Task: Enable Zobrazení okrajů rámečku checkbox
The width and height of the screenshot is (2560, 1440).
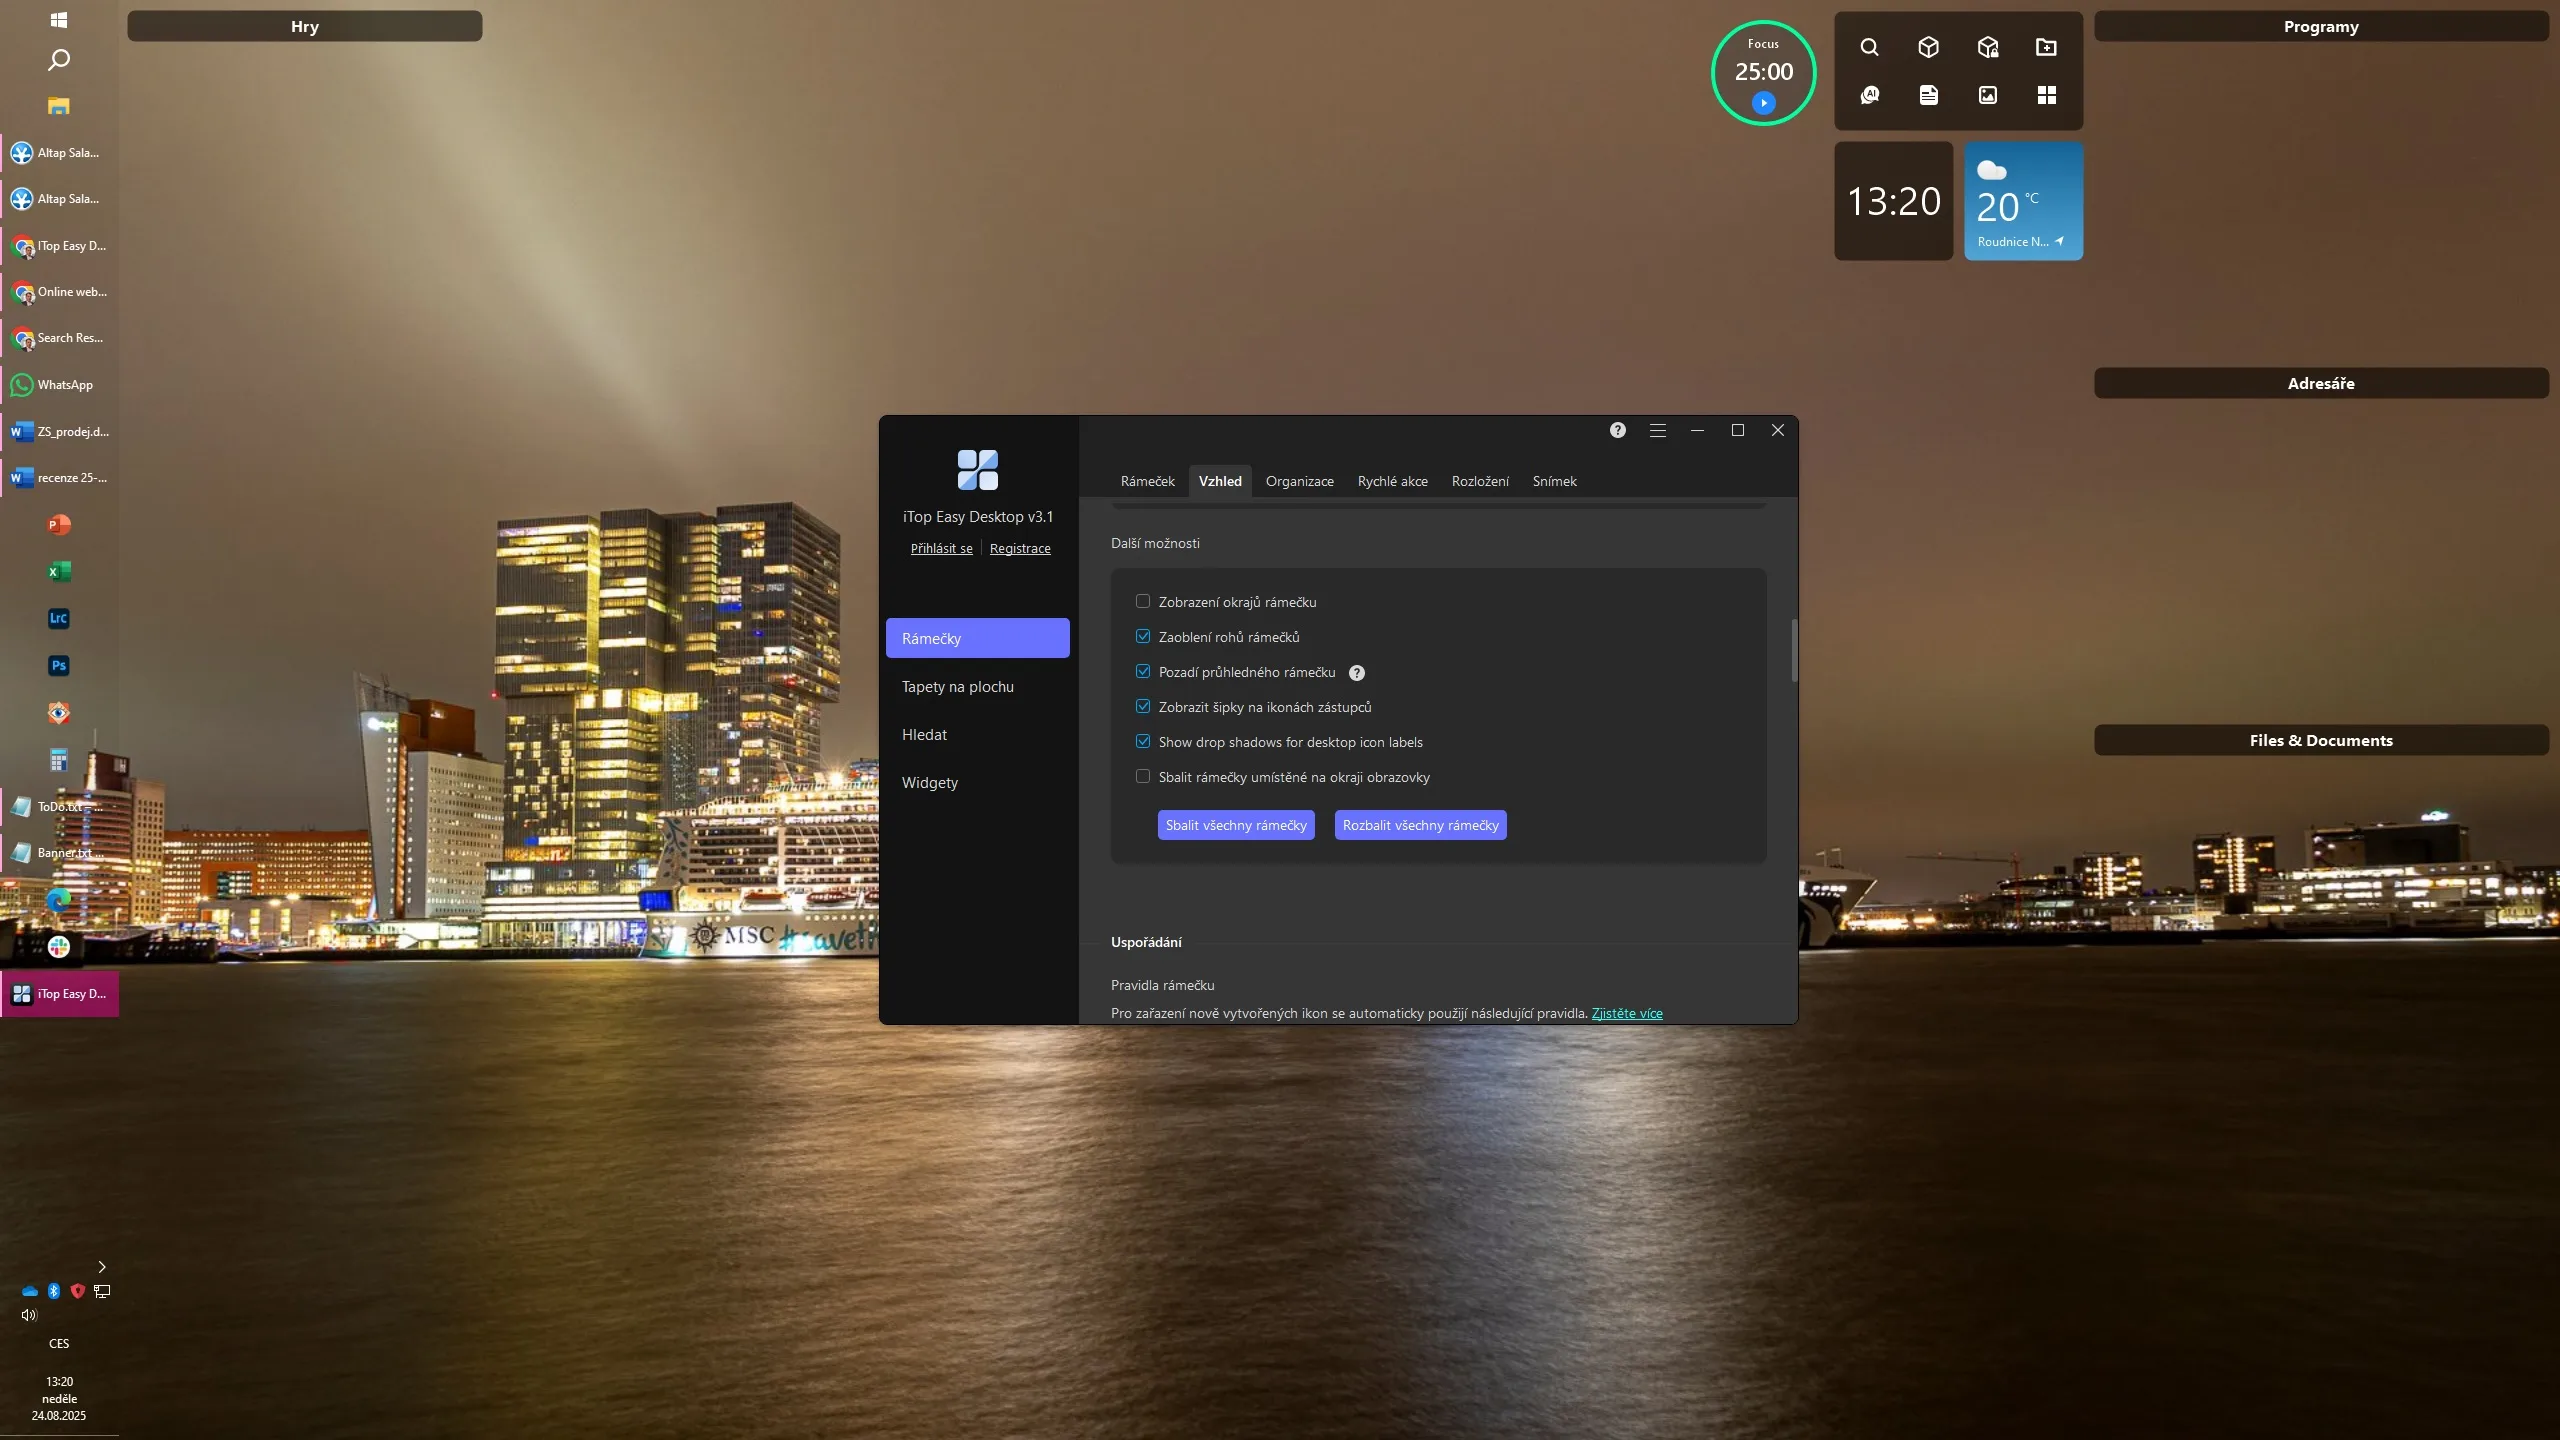Action: click(x=1143, y=601)
